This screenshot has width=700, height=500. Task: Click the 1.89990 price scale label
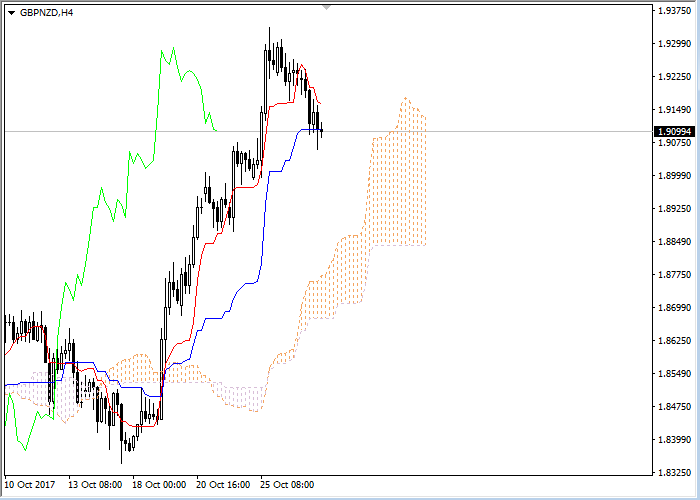[675, 176]
